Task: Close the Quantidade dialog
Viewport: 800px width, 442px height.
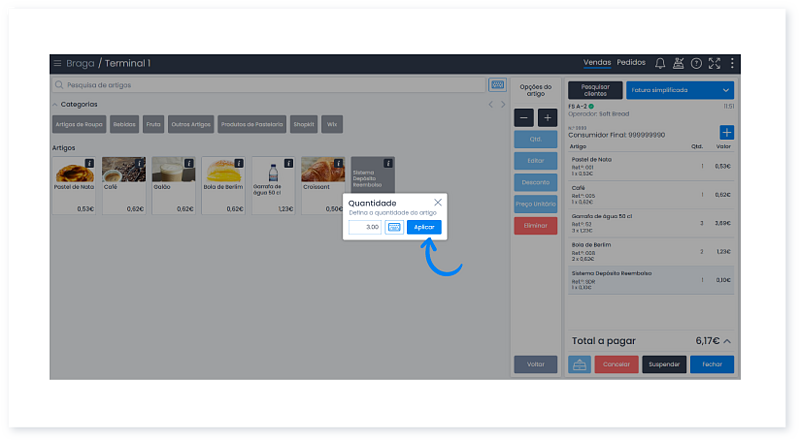Action: 438,202
